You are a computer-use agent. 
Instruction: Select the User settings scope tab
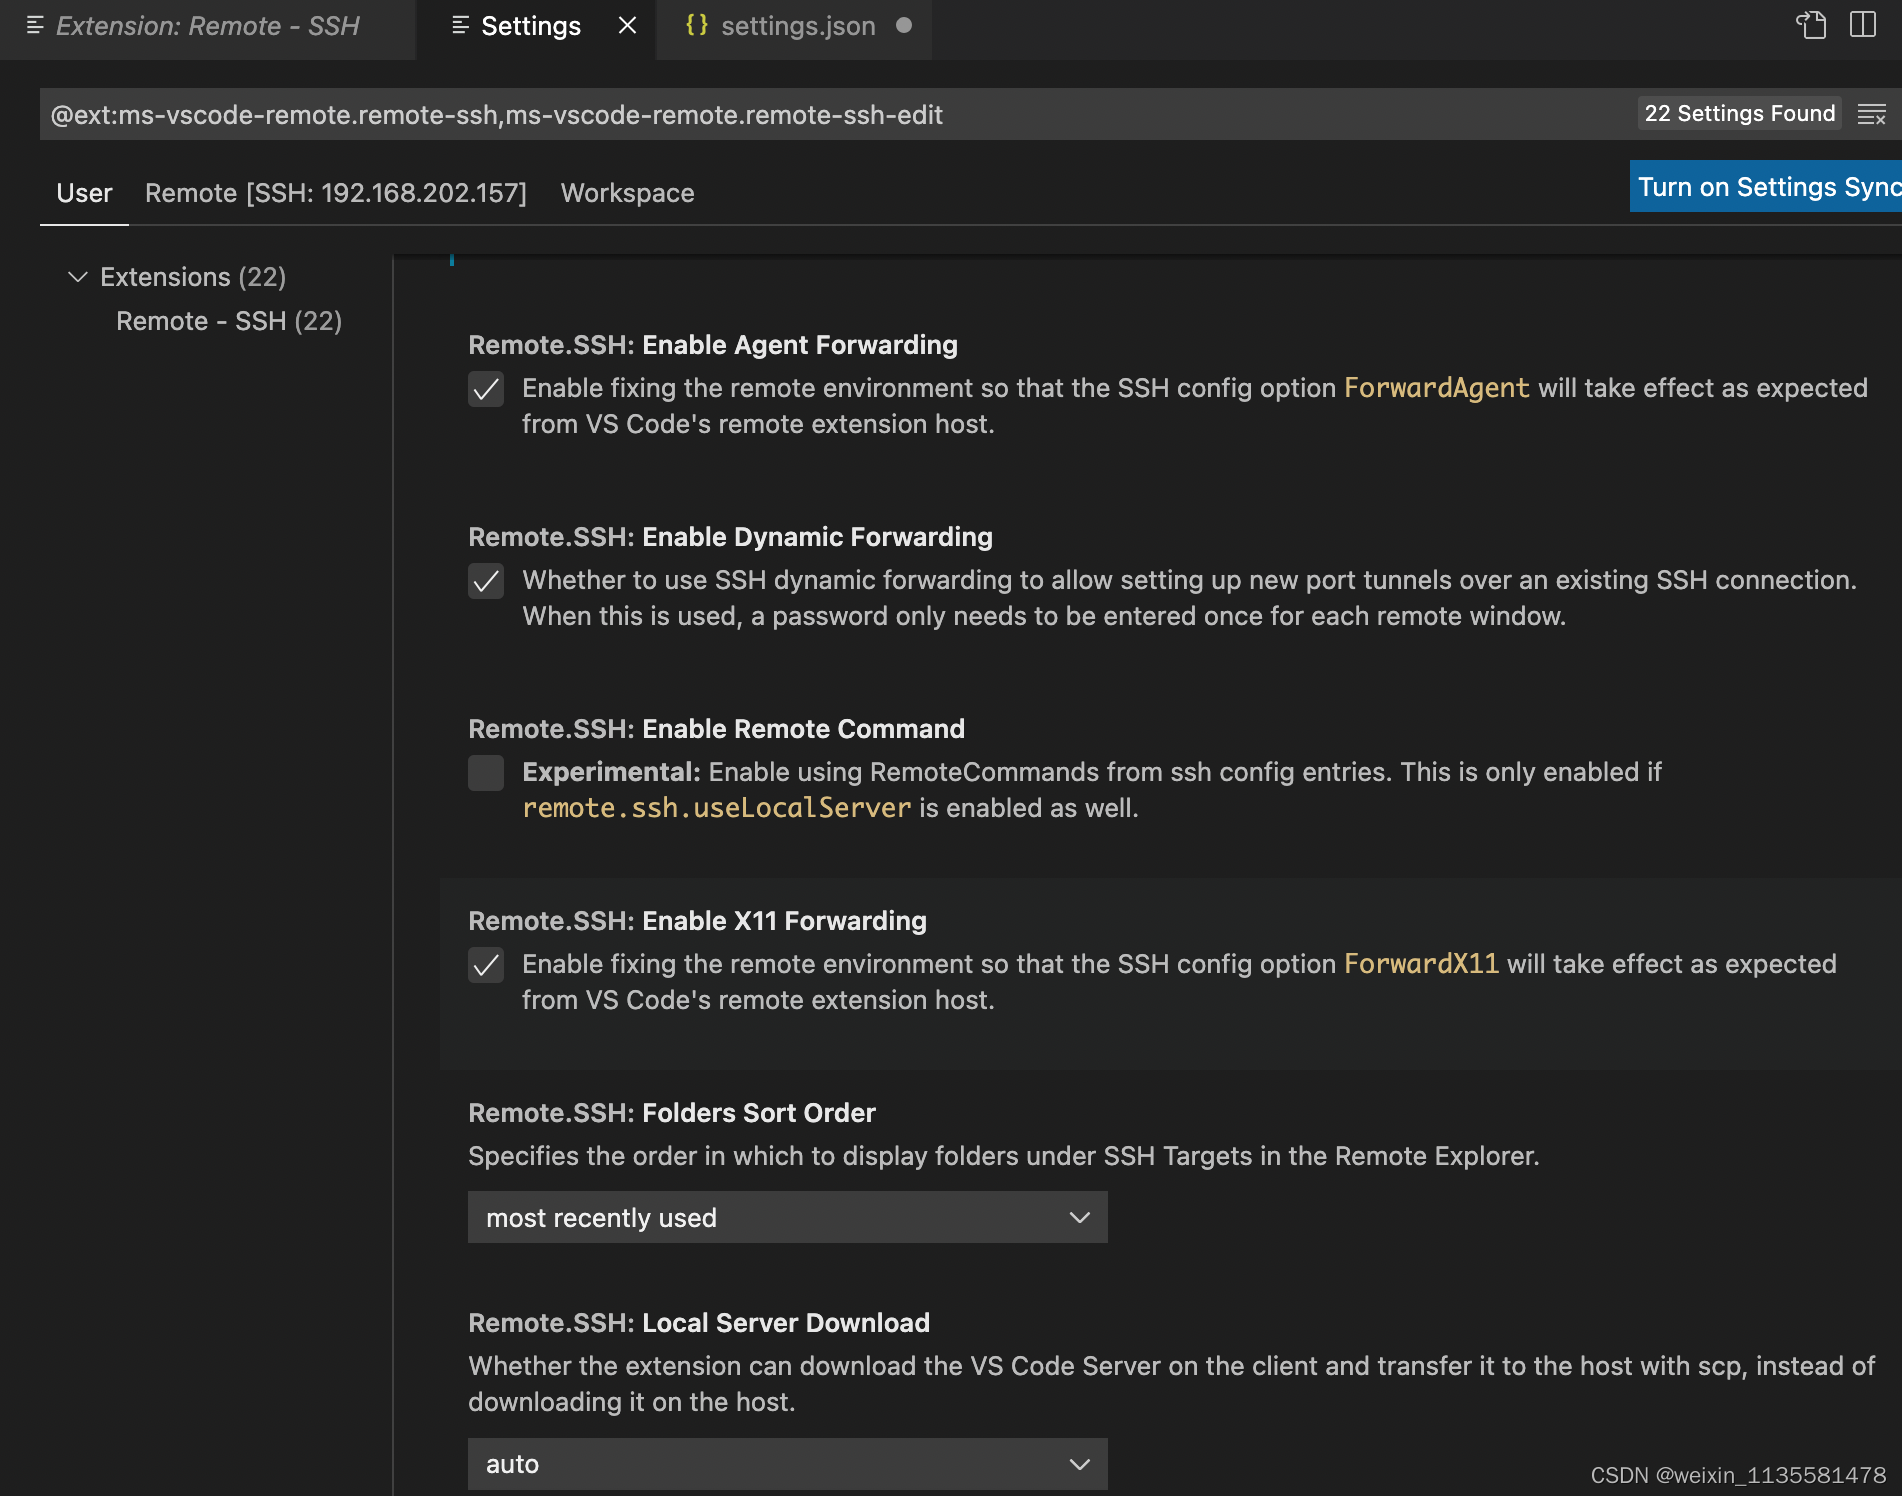(84, 193)
